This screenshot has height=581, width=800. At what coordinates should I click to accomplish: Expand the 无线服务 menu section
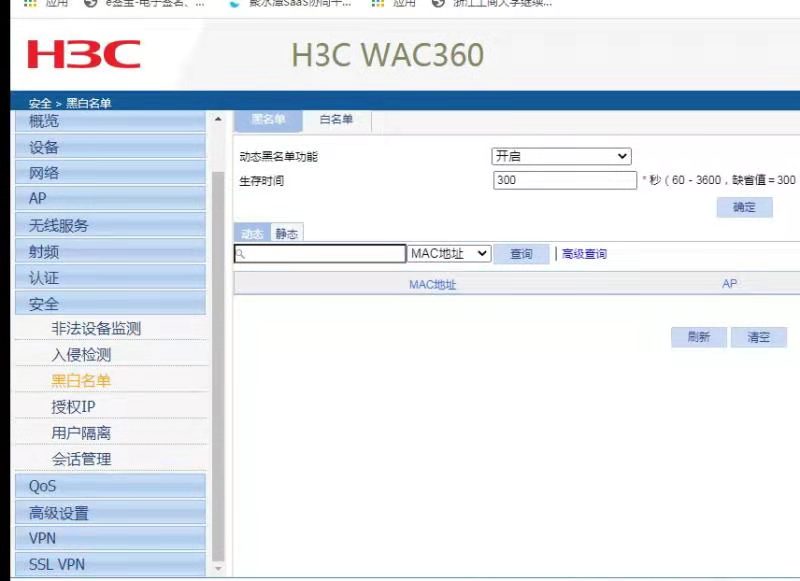110,225
